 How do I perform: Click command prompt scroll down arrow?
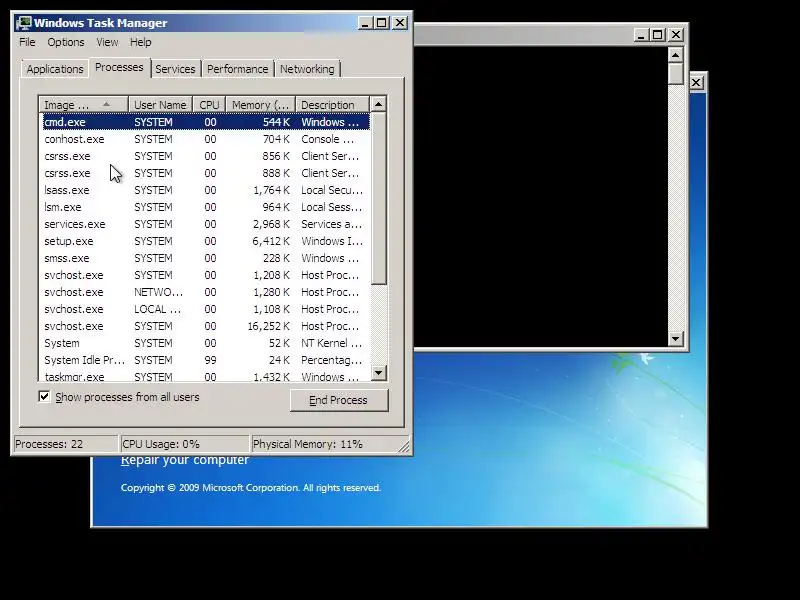pos(676,338)
